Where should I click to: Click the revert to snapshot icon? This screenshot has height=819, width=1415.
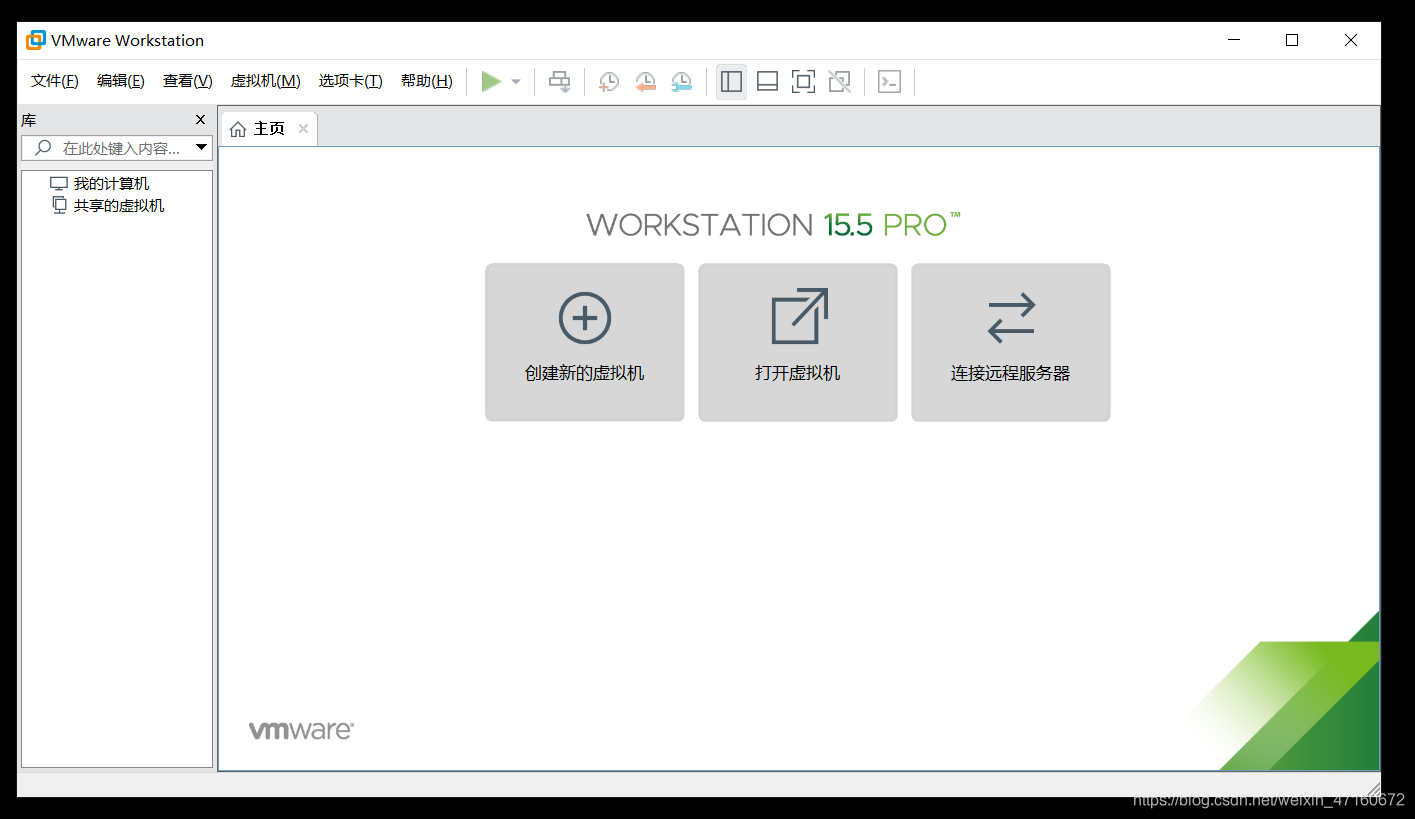(645, 82)
